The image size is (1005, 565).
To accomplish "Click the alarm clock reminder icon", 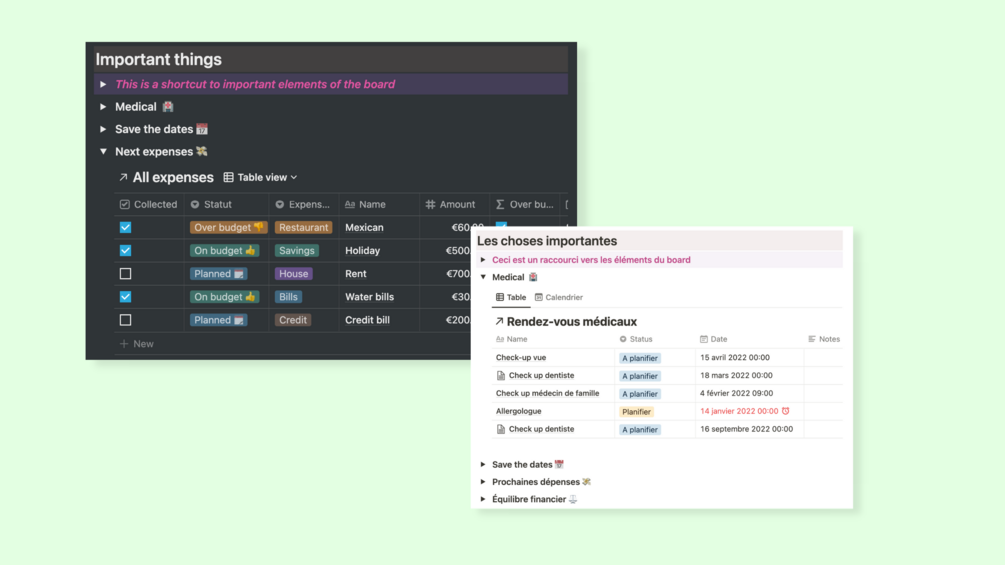I will [x=786, y=411].
